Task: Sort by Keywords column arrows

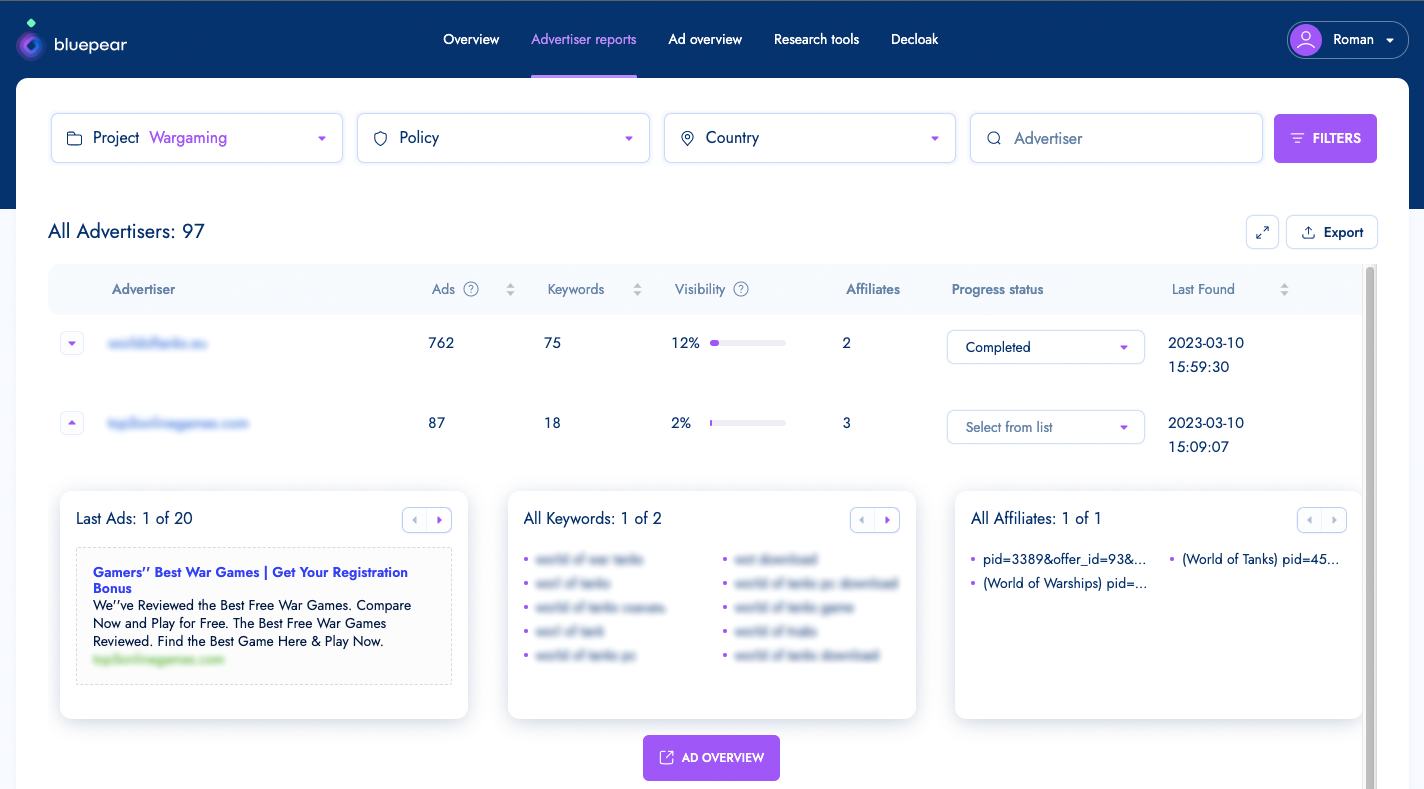Action: pos(637,289)
